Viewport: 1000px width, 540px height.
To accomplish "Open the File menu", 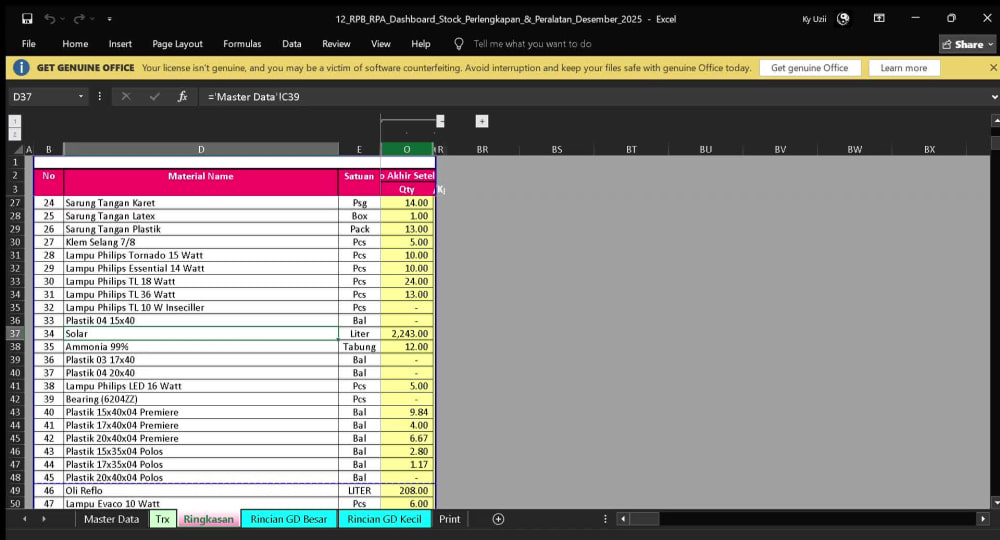I will pos(29,44).
